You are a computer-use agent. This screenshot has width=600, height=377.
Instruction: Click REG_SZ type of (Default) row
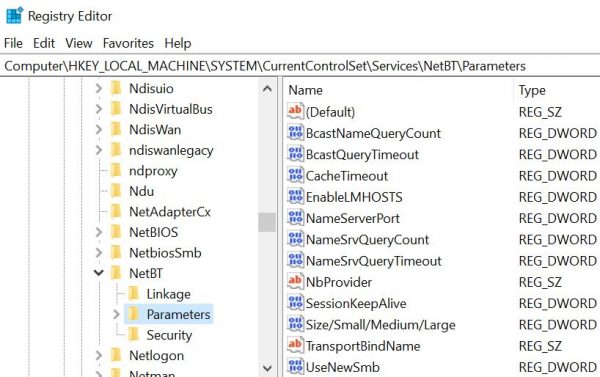pos(540,112)
